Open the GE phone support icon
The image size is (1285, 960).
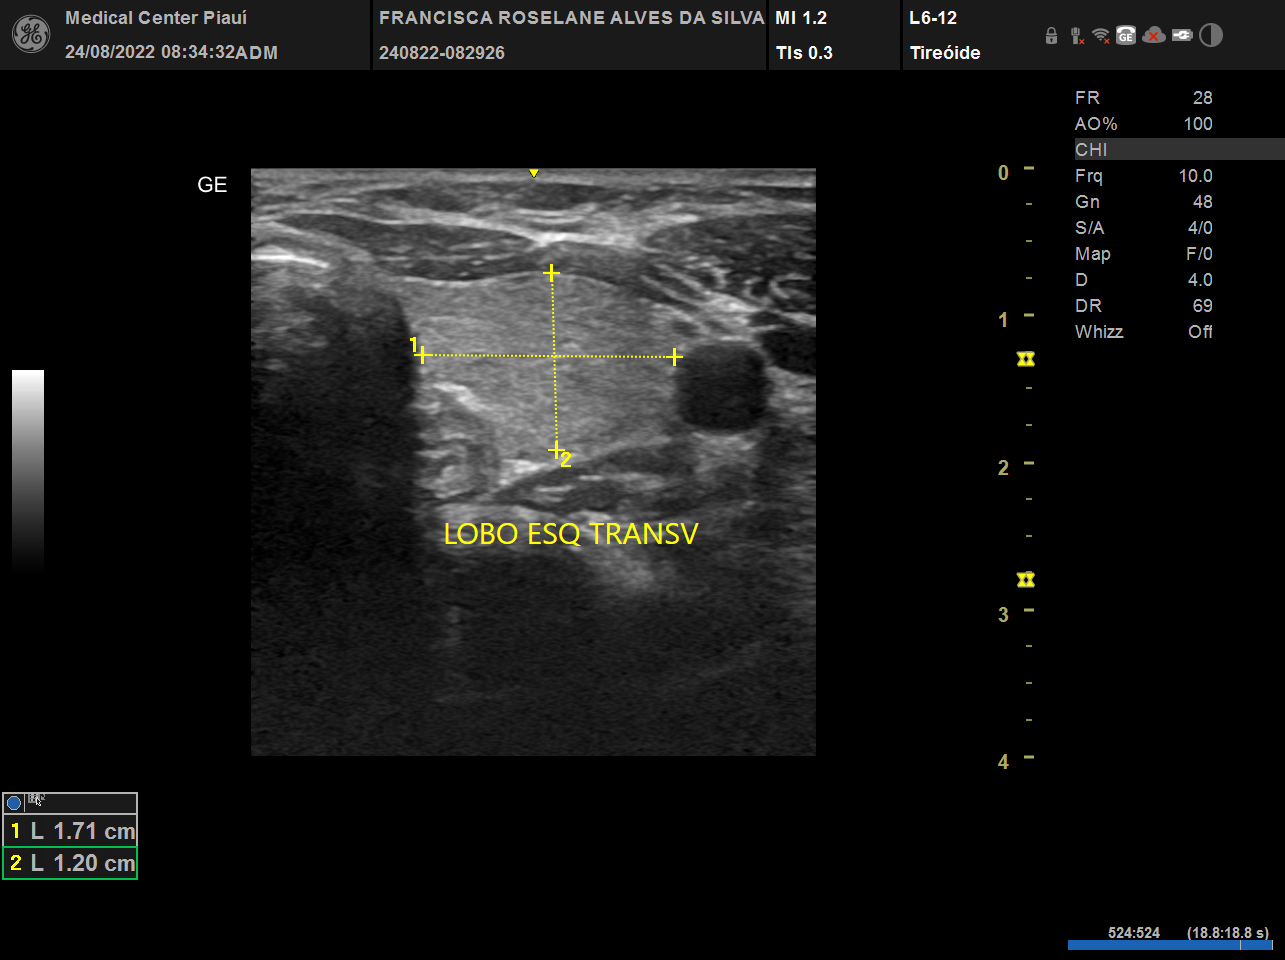pos(1126,36)
